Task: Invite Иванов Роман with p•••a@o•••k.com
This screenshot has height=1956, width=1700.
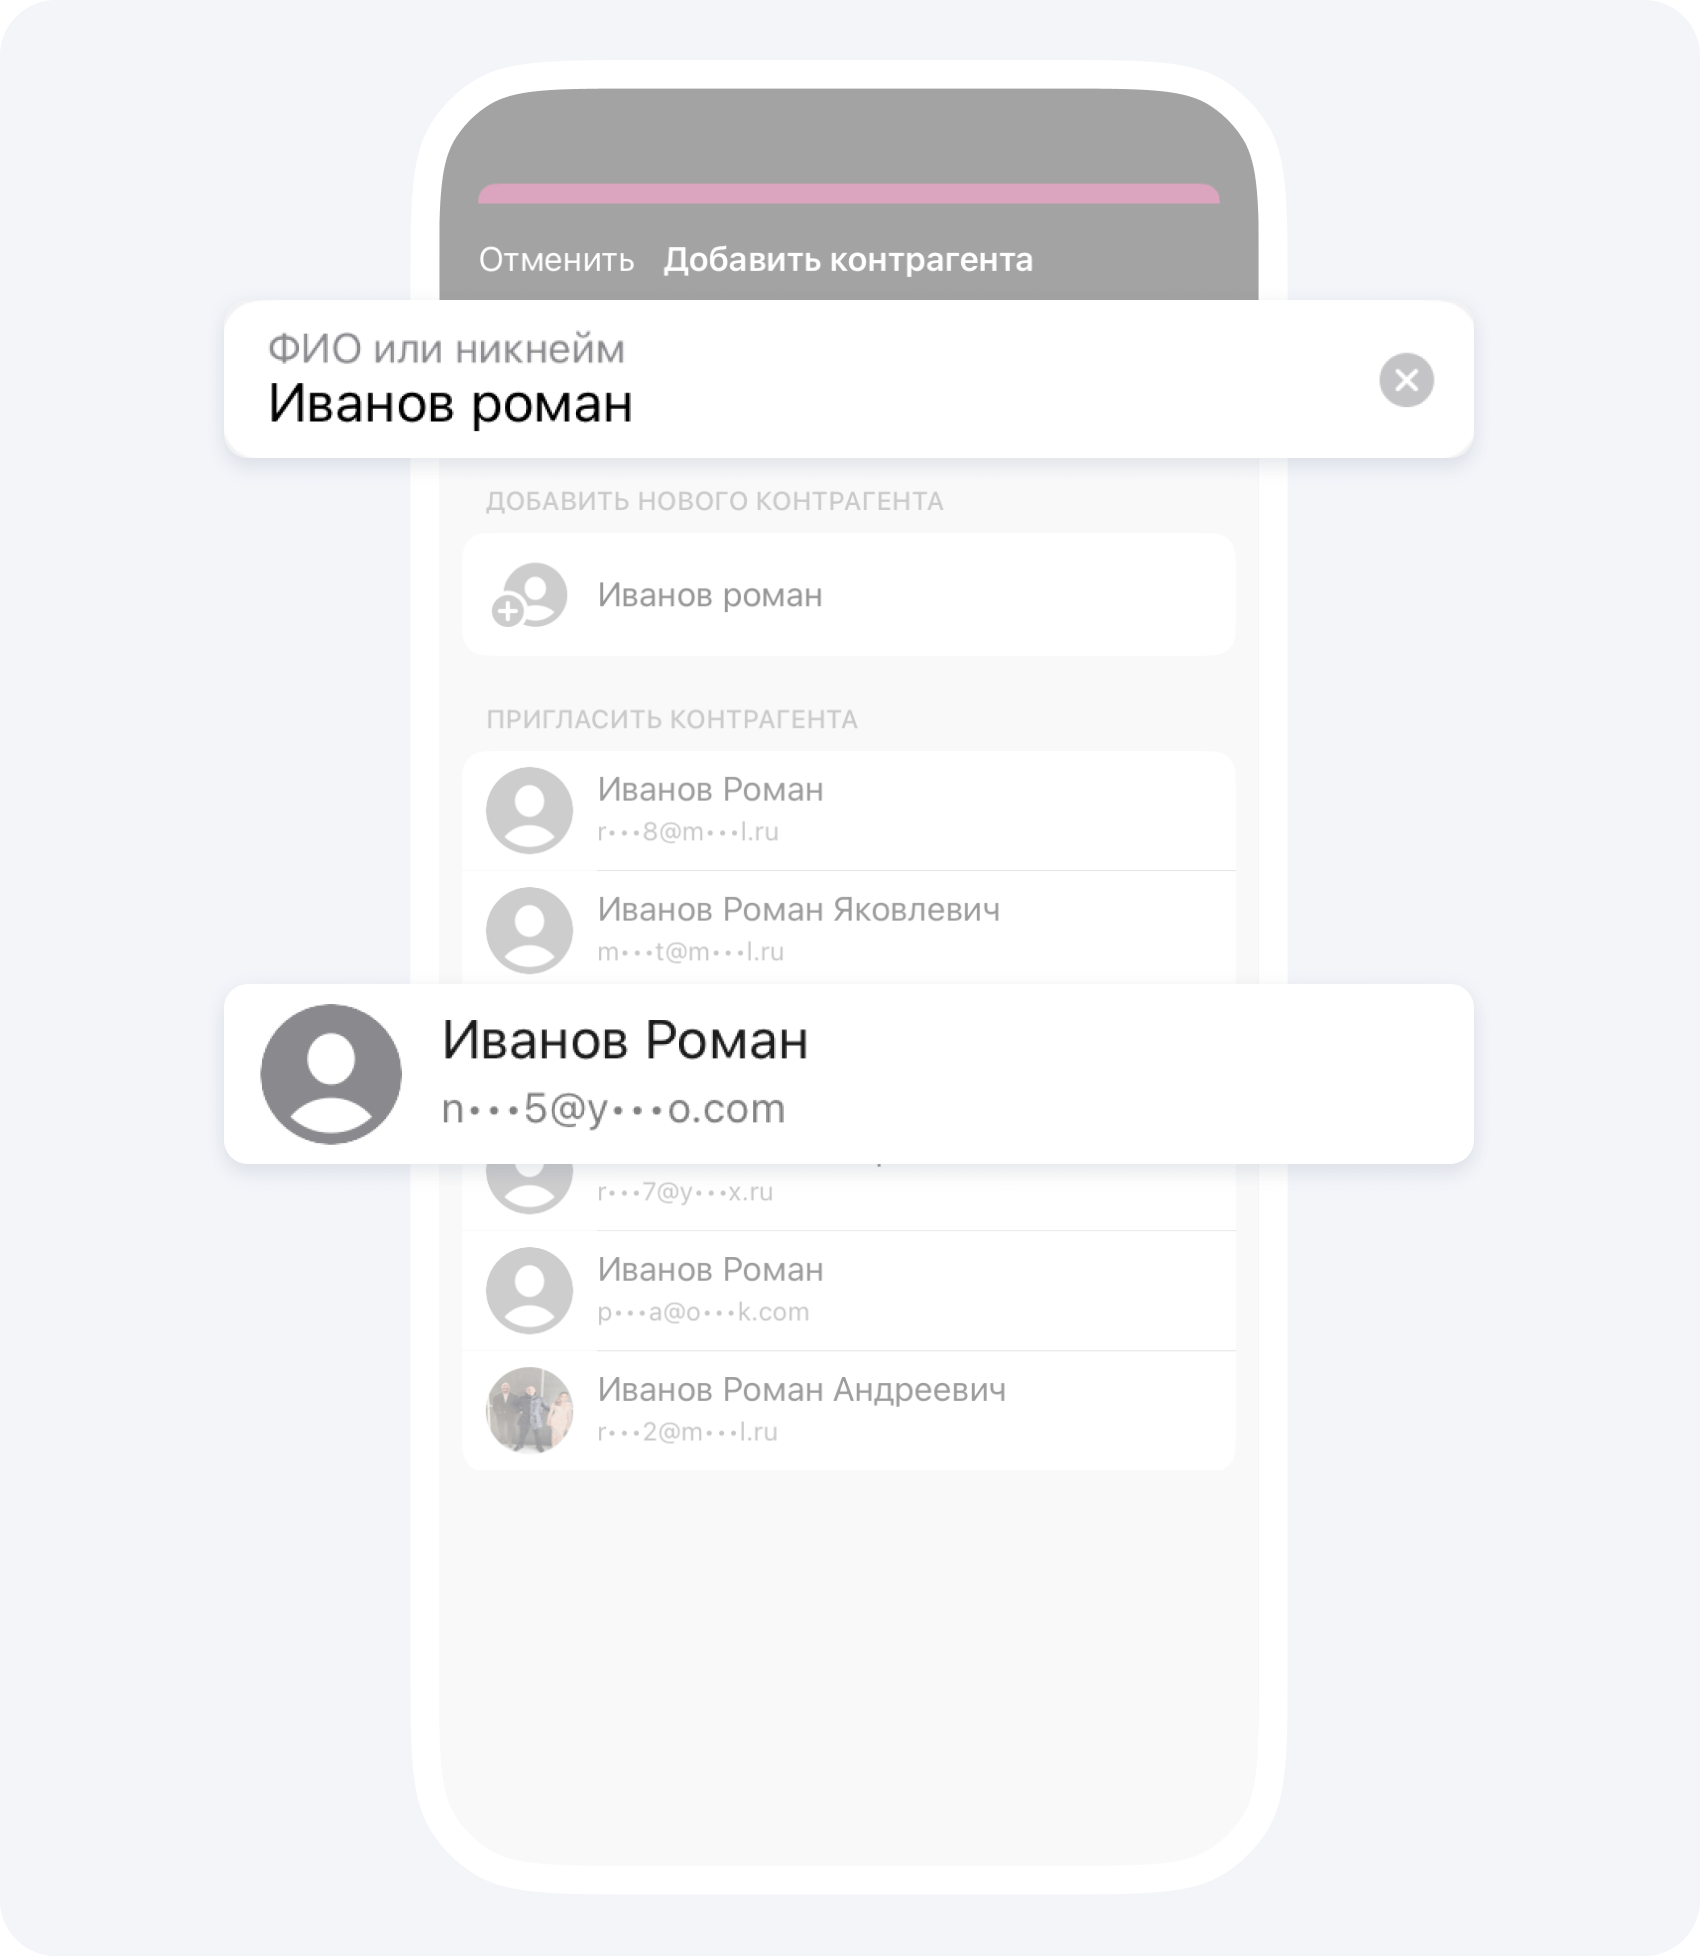Action: point(849,1290)
